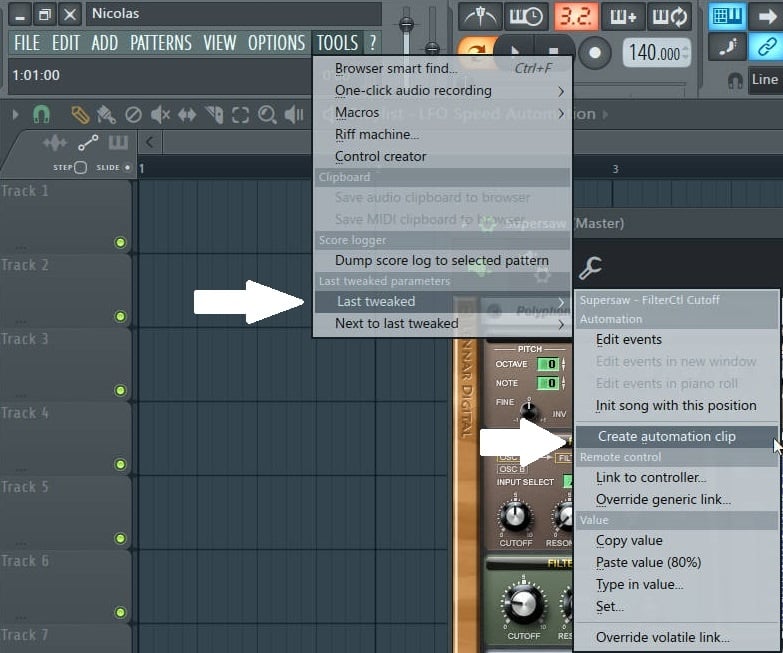Screen dimensions: 783x653
Task: Click the headphones icon near Line
Action: [x=735, y=80]
